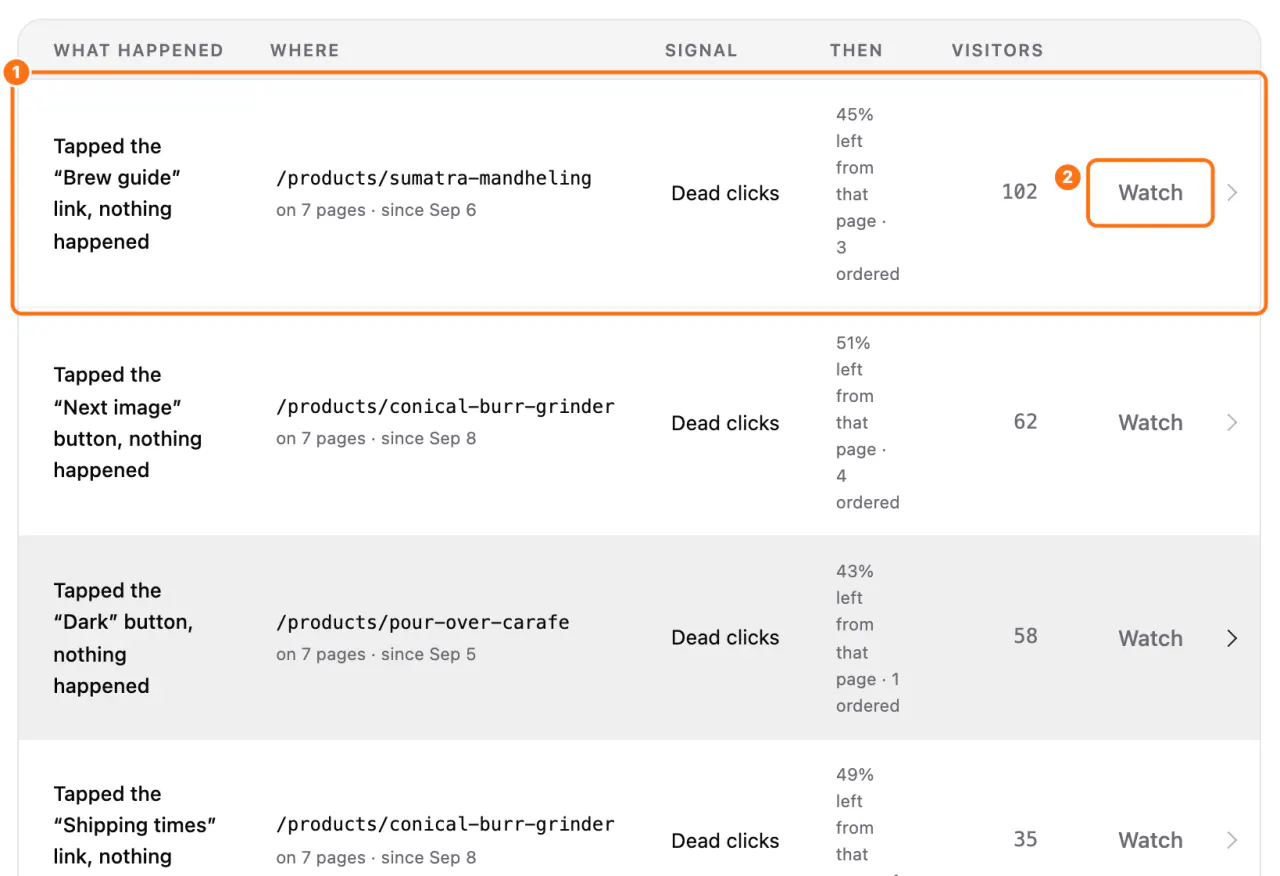Click the visitor count 102

1020,192
